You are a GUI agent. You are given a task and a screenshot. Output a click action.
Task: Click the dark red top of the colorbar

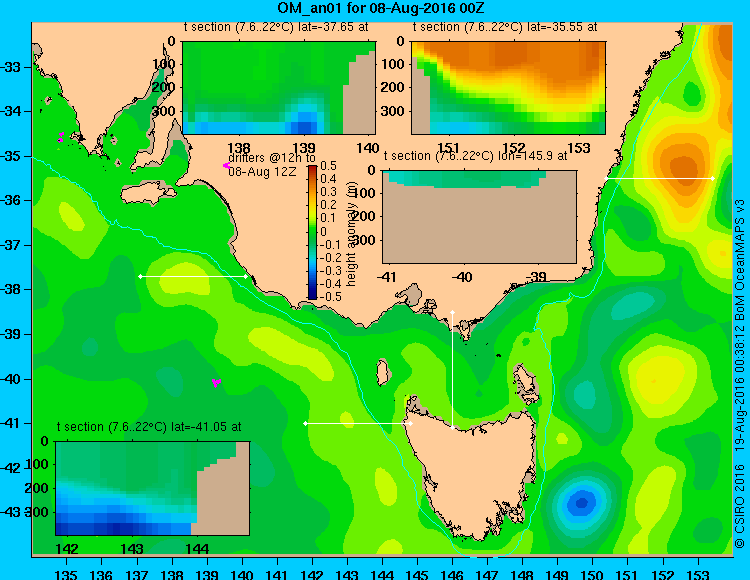click(x=312, y=169)
